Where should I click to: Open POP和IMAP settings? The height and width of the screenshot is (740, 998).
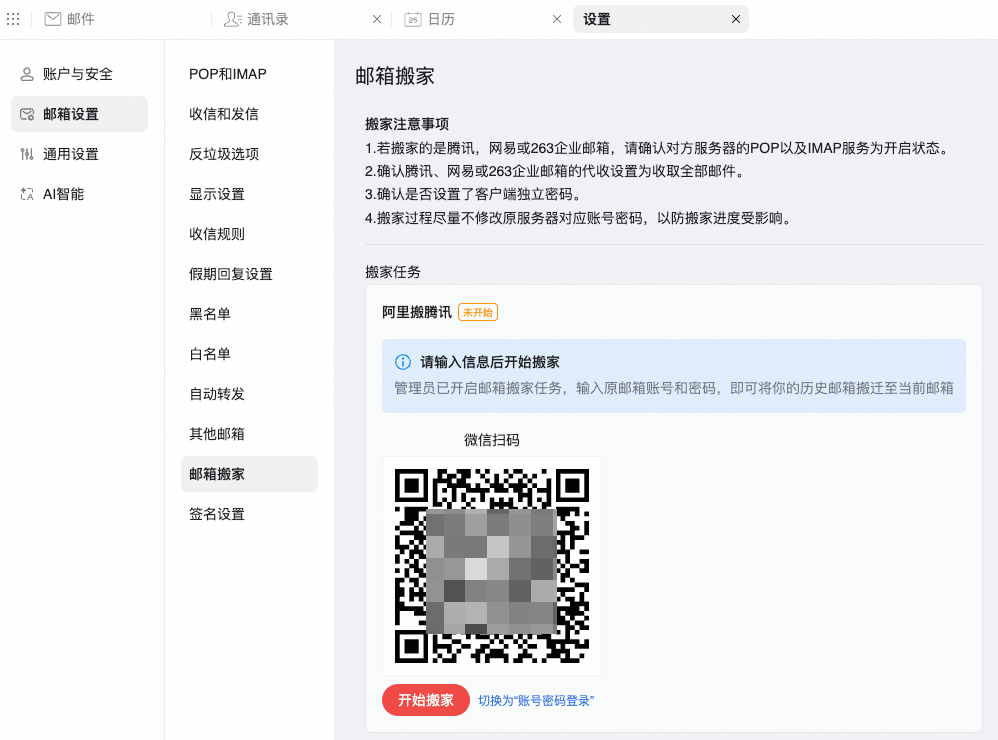point(228,74)
